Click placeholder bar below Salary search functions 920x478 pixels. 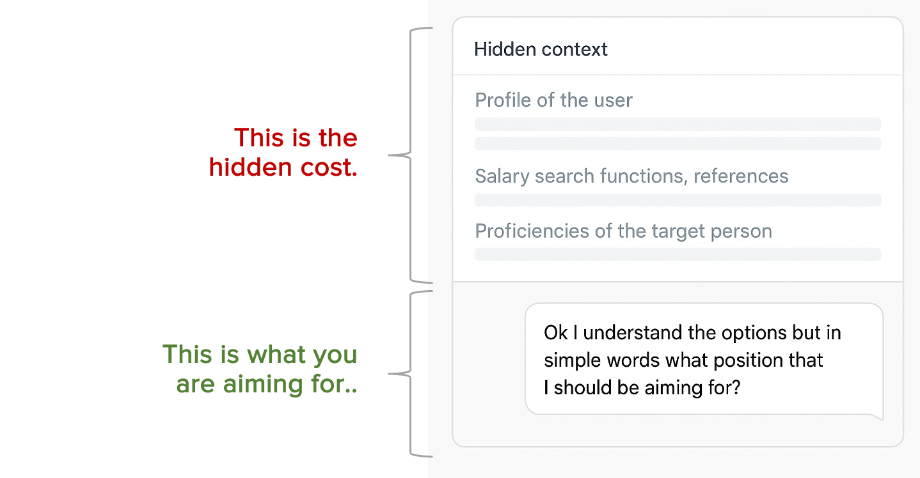pyautogui.click(x=677, y=200)
